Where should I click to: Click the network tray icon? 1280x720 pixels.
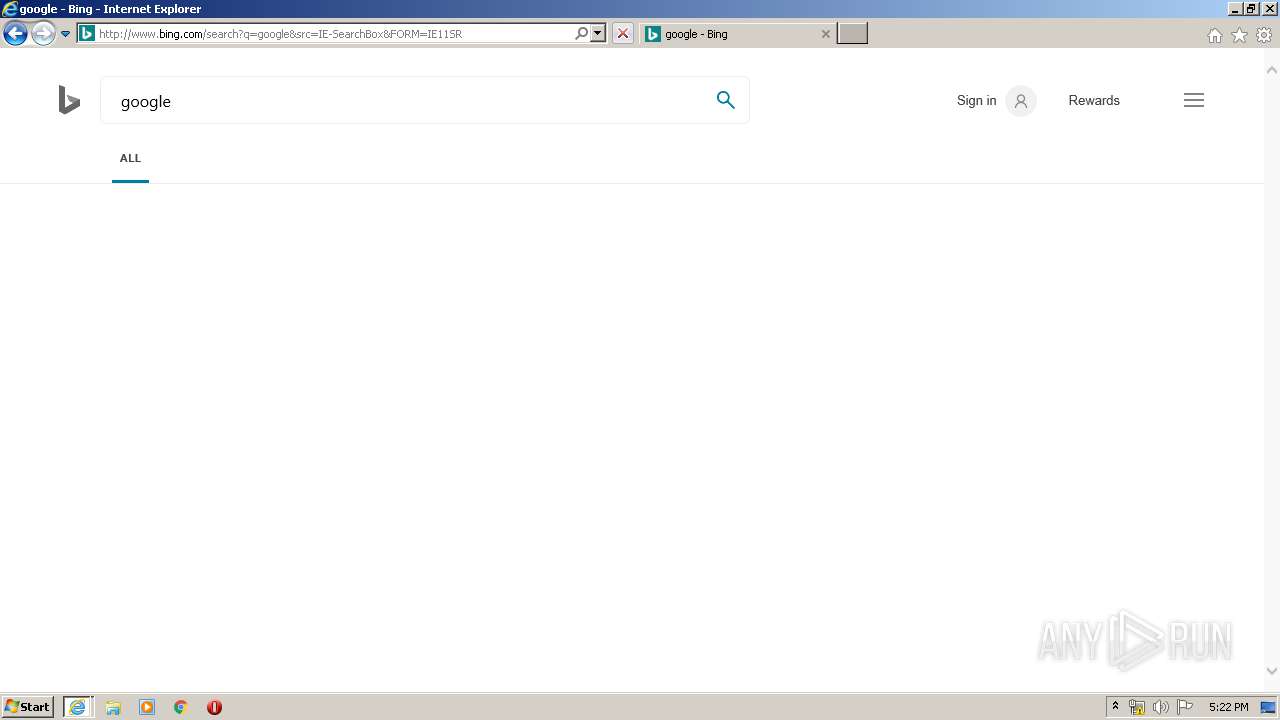[x=1137, y=707]
